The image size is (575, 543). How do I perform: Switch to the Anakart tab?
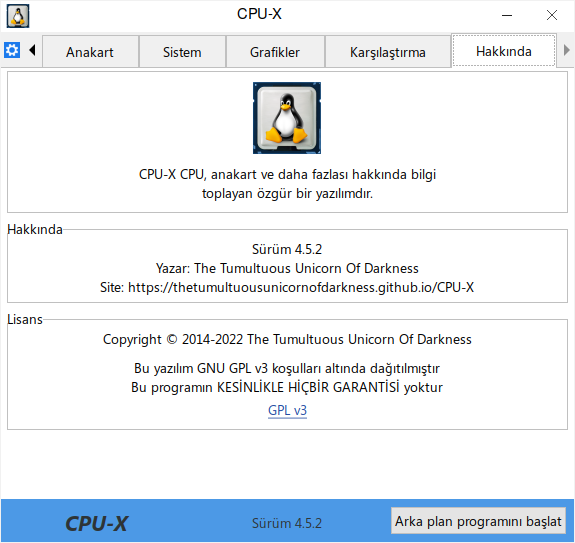(x=90, y=52)
